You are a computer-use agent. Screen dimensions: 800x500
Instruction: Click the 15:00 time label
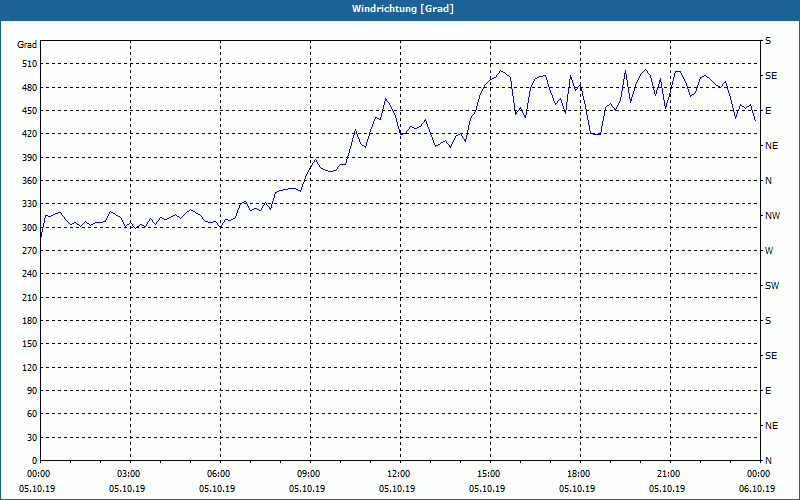tap(487, 473)
